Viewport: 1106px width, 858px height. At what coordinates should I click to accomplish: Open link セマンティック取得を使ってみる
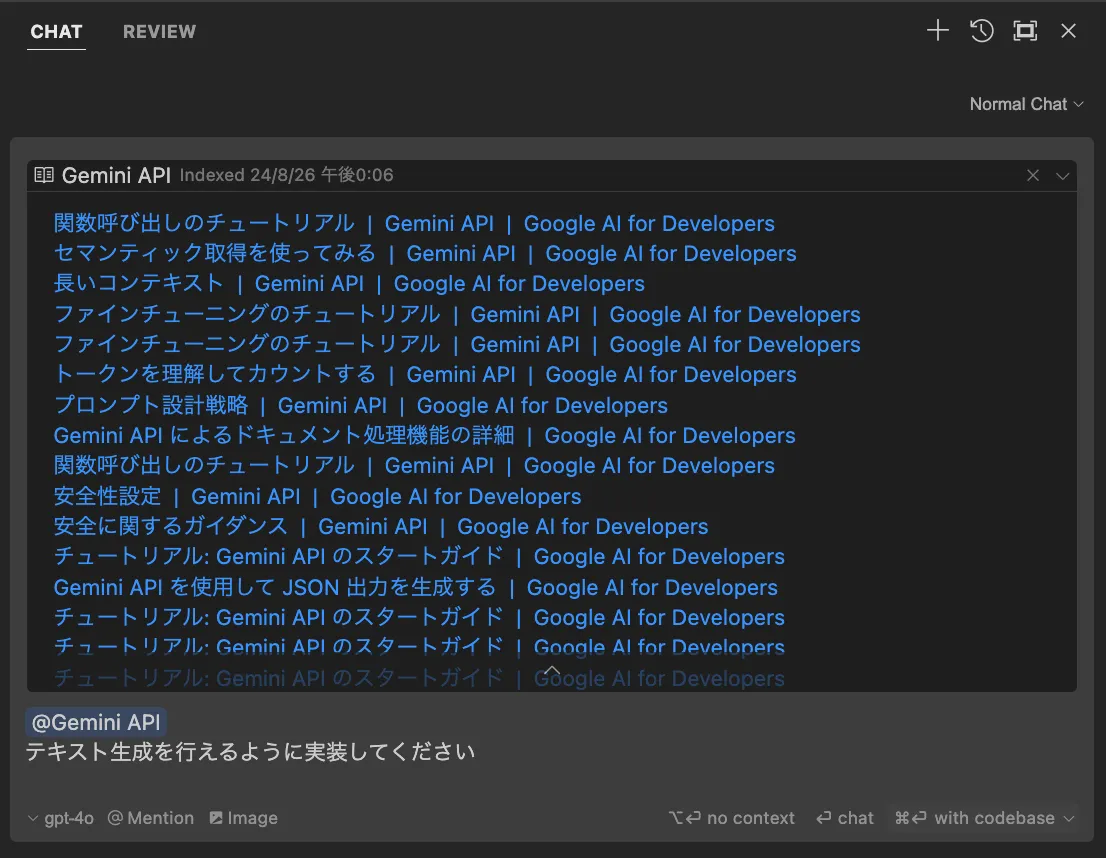425,253
